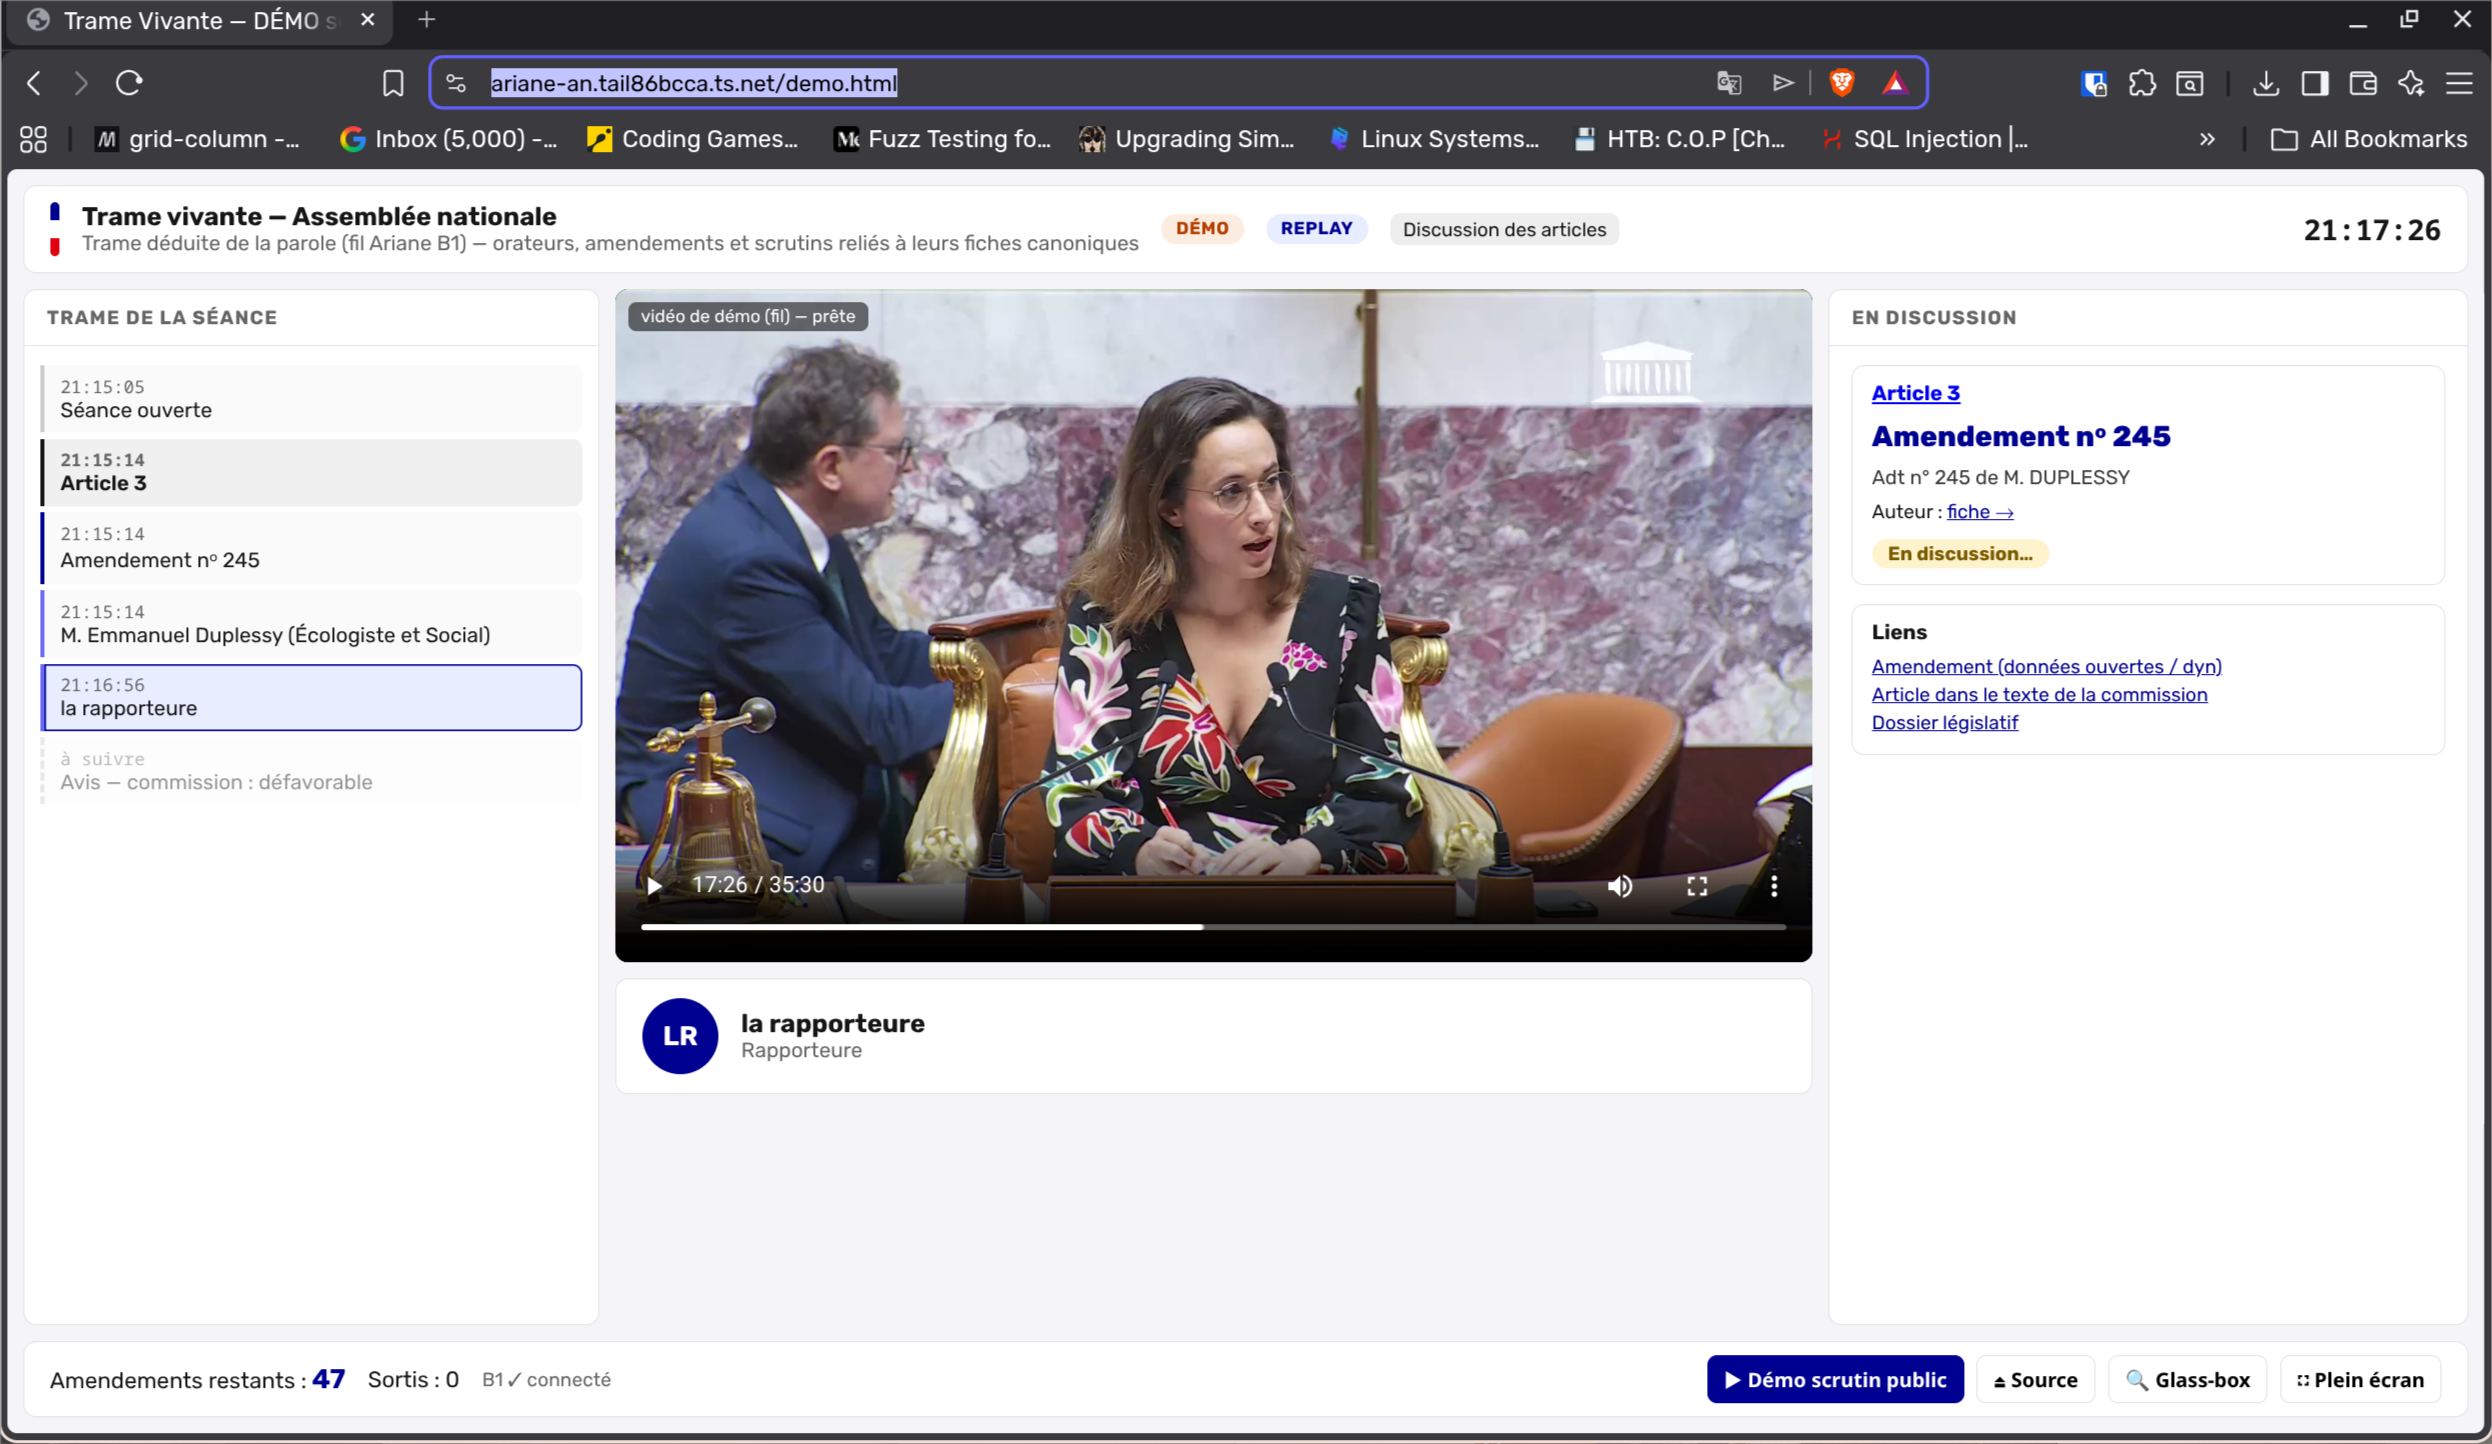Click the Source button
This screenshot has height=1444, width=2492.
[2035, 1380]
